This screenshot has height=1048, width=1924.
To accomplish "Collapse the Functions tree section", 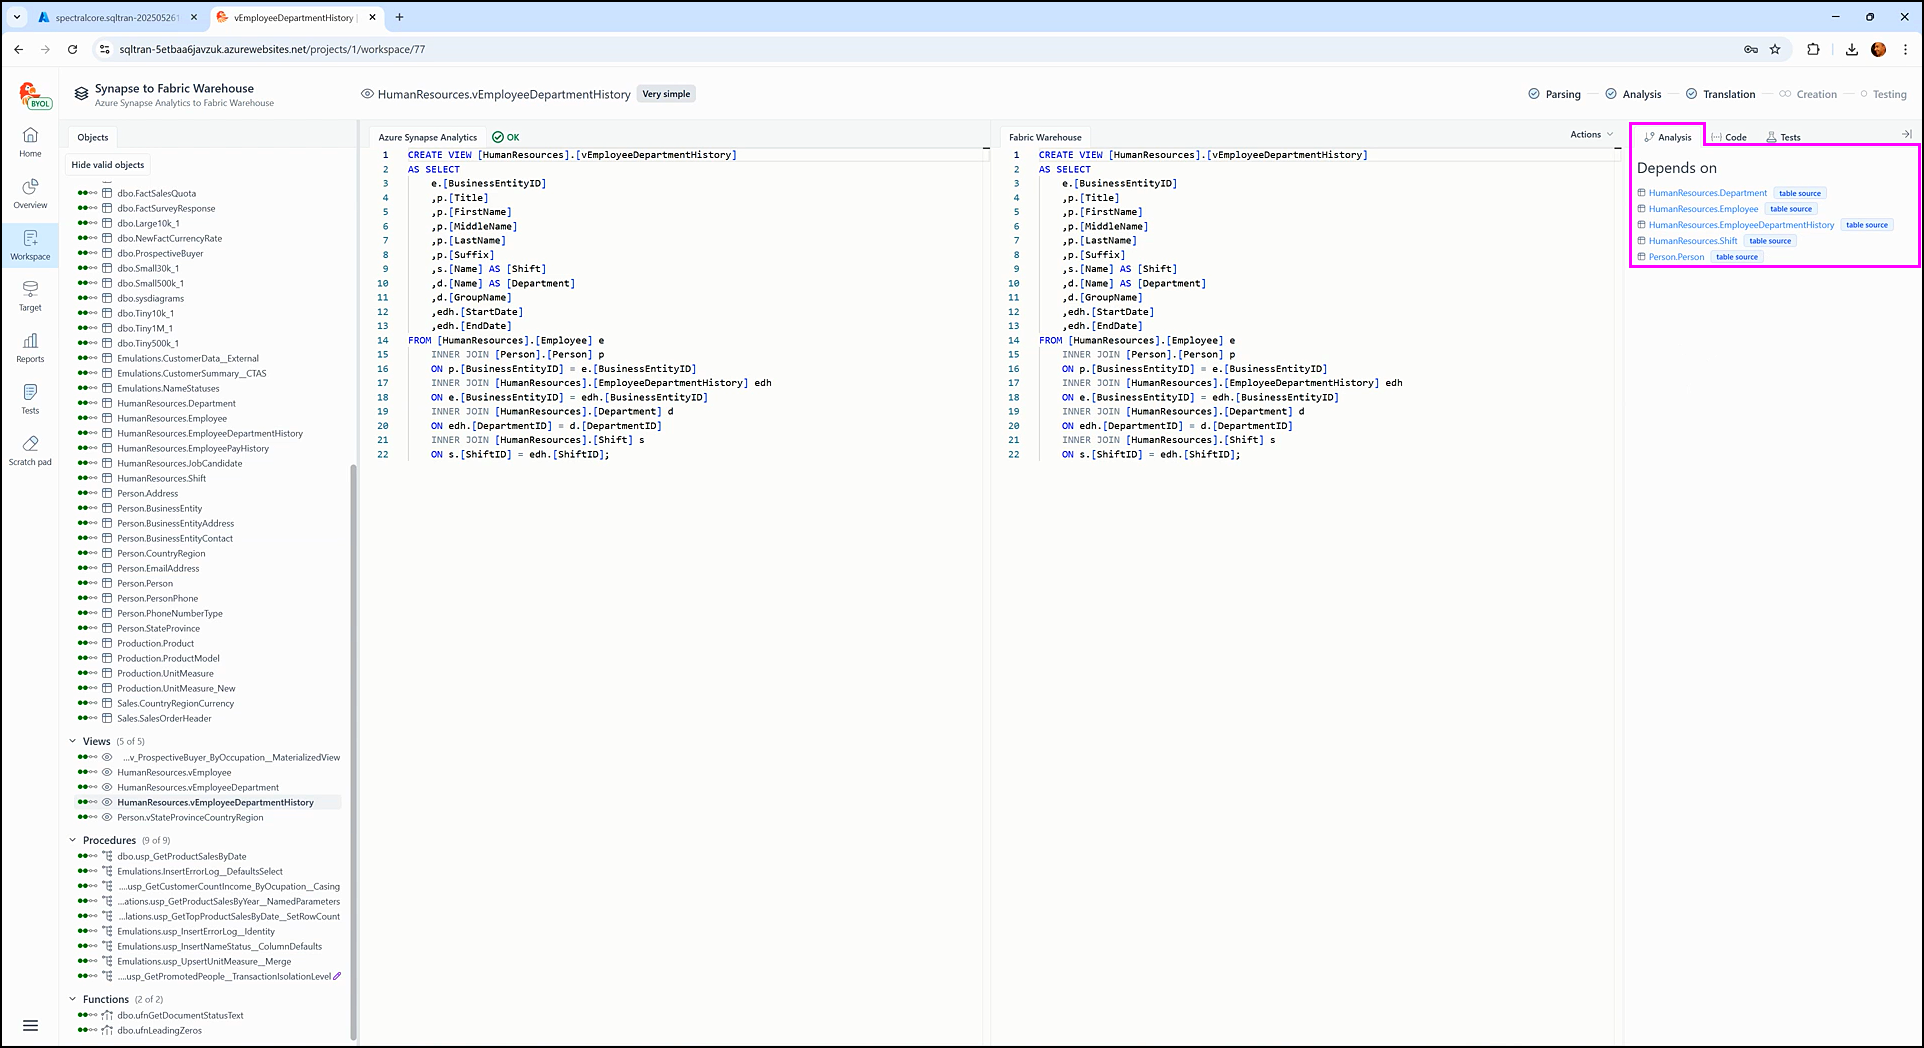I will [x=73, y=999].
